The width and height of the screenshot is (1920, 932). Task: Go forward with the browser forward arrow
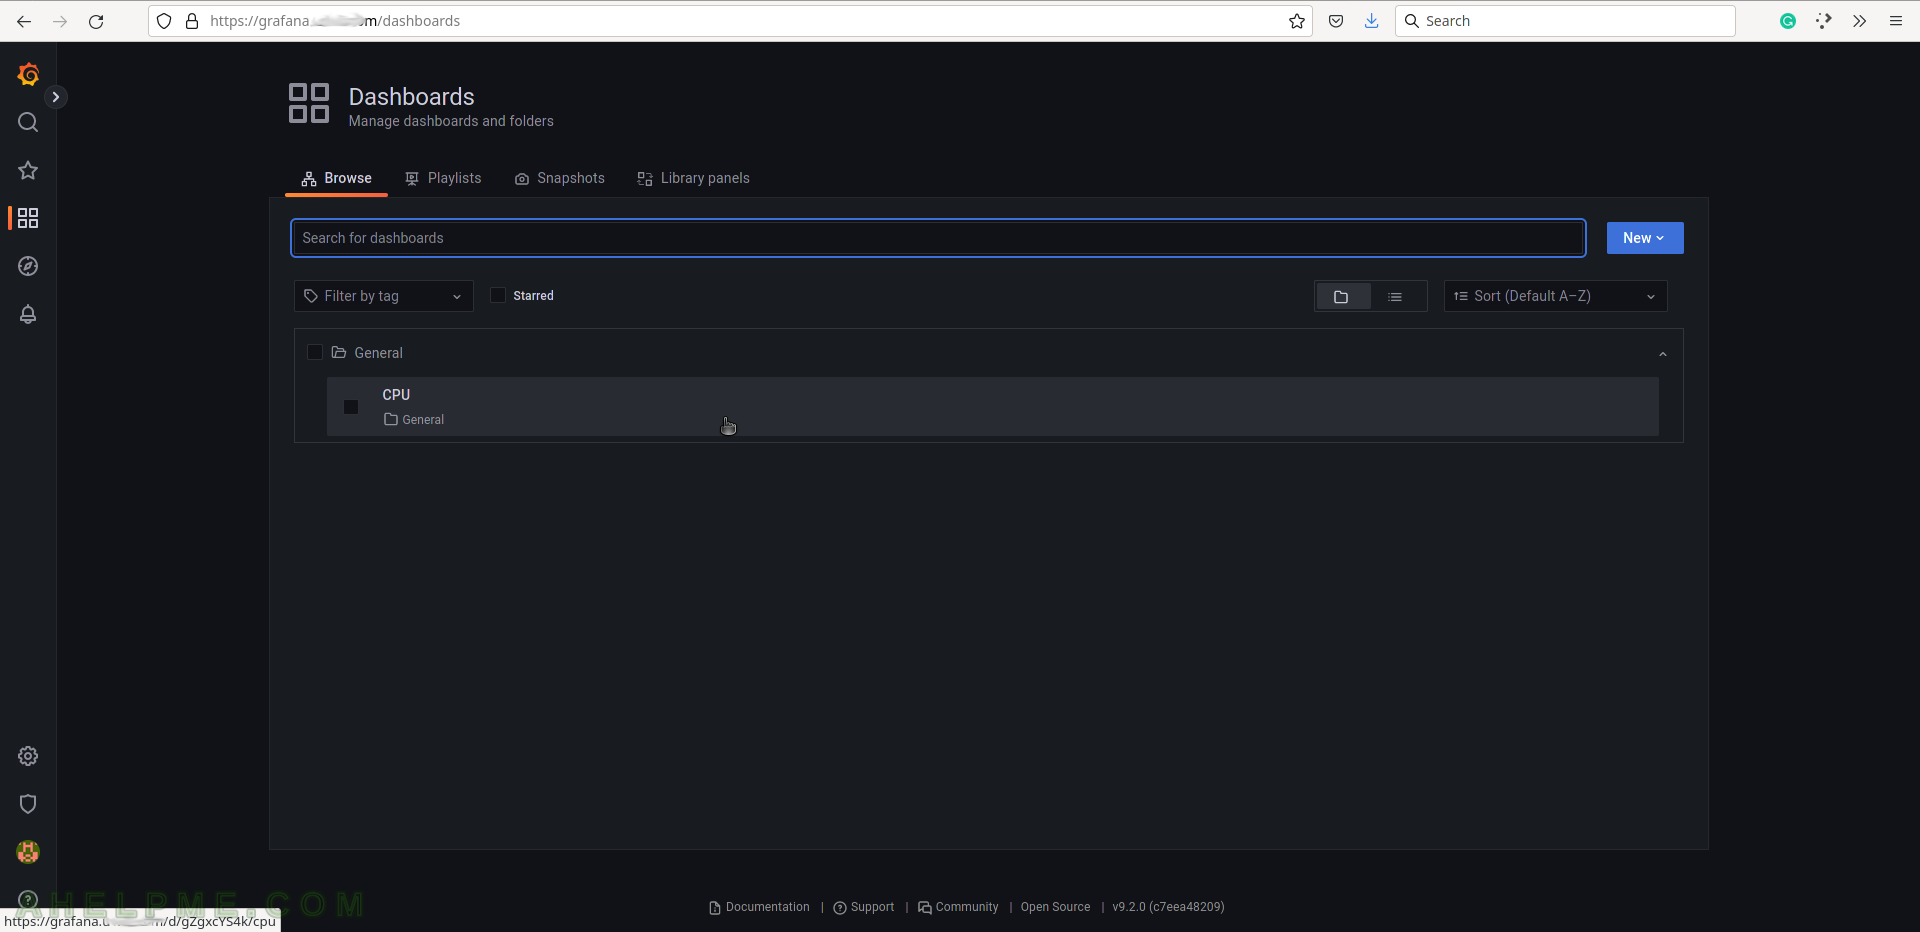pos(60,21)
